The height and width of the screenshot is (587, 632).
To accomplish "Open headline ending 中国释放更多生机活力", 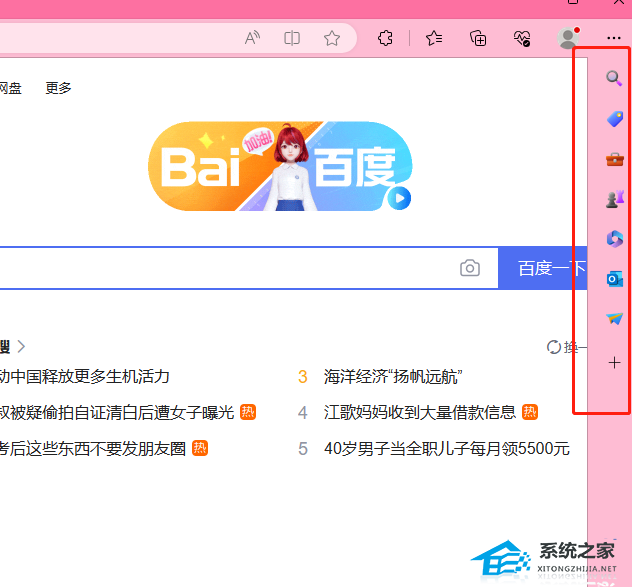I will click(x=85, y=377).
